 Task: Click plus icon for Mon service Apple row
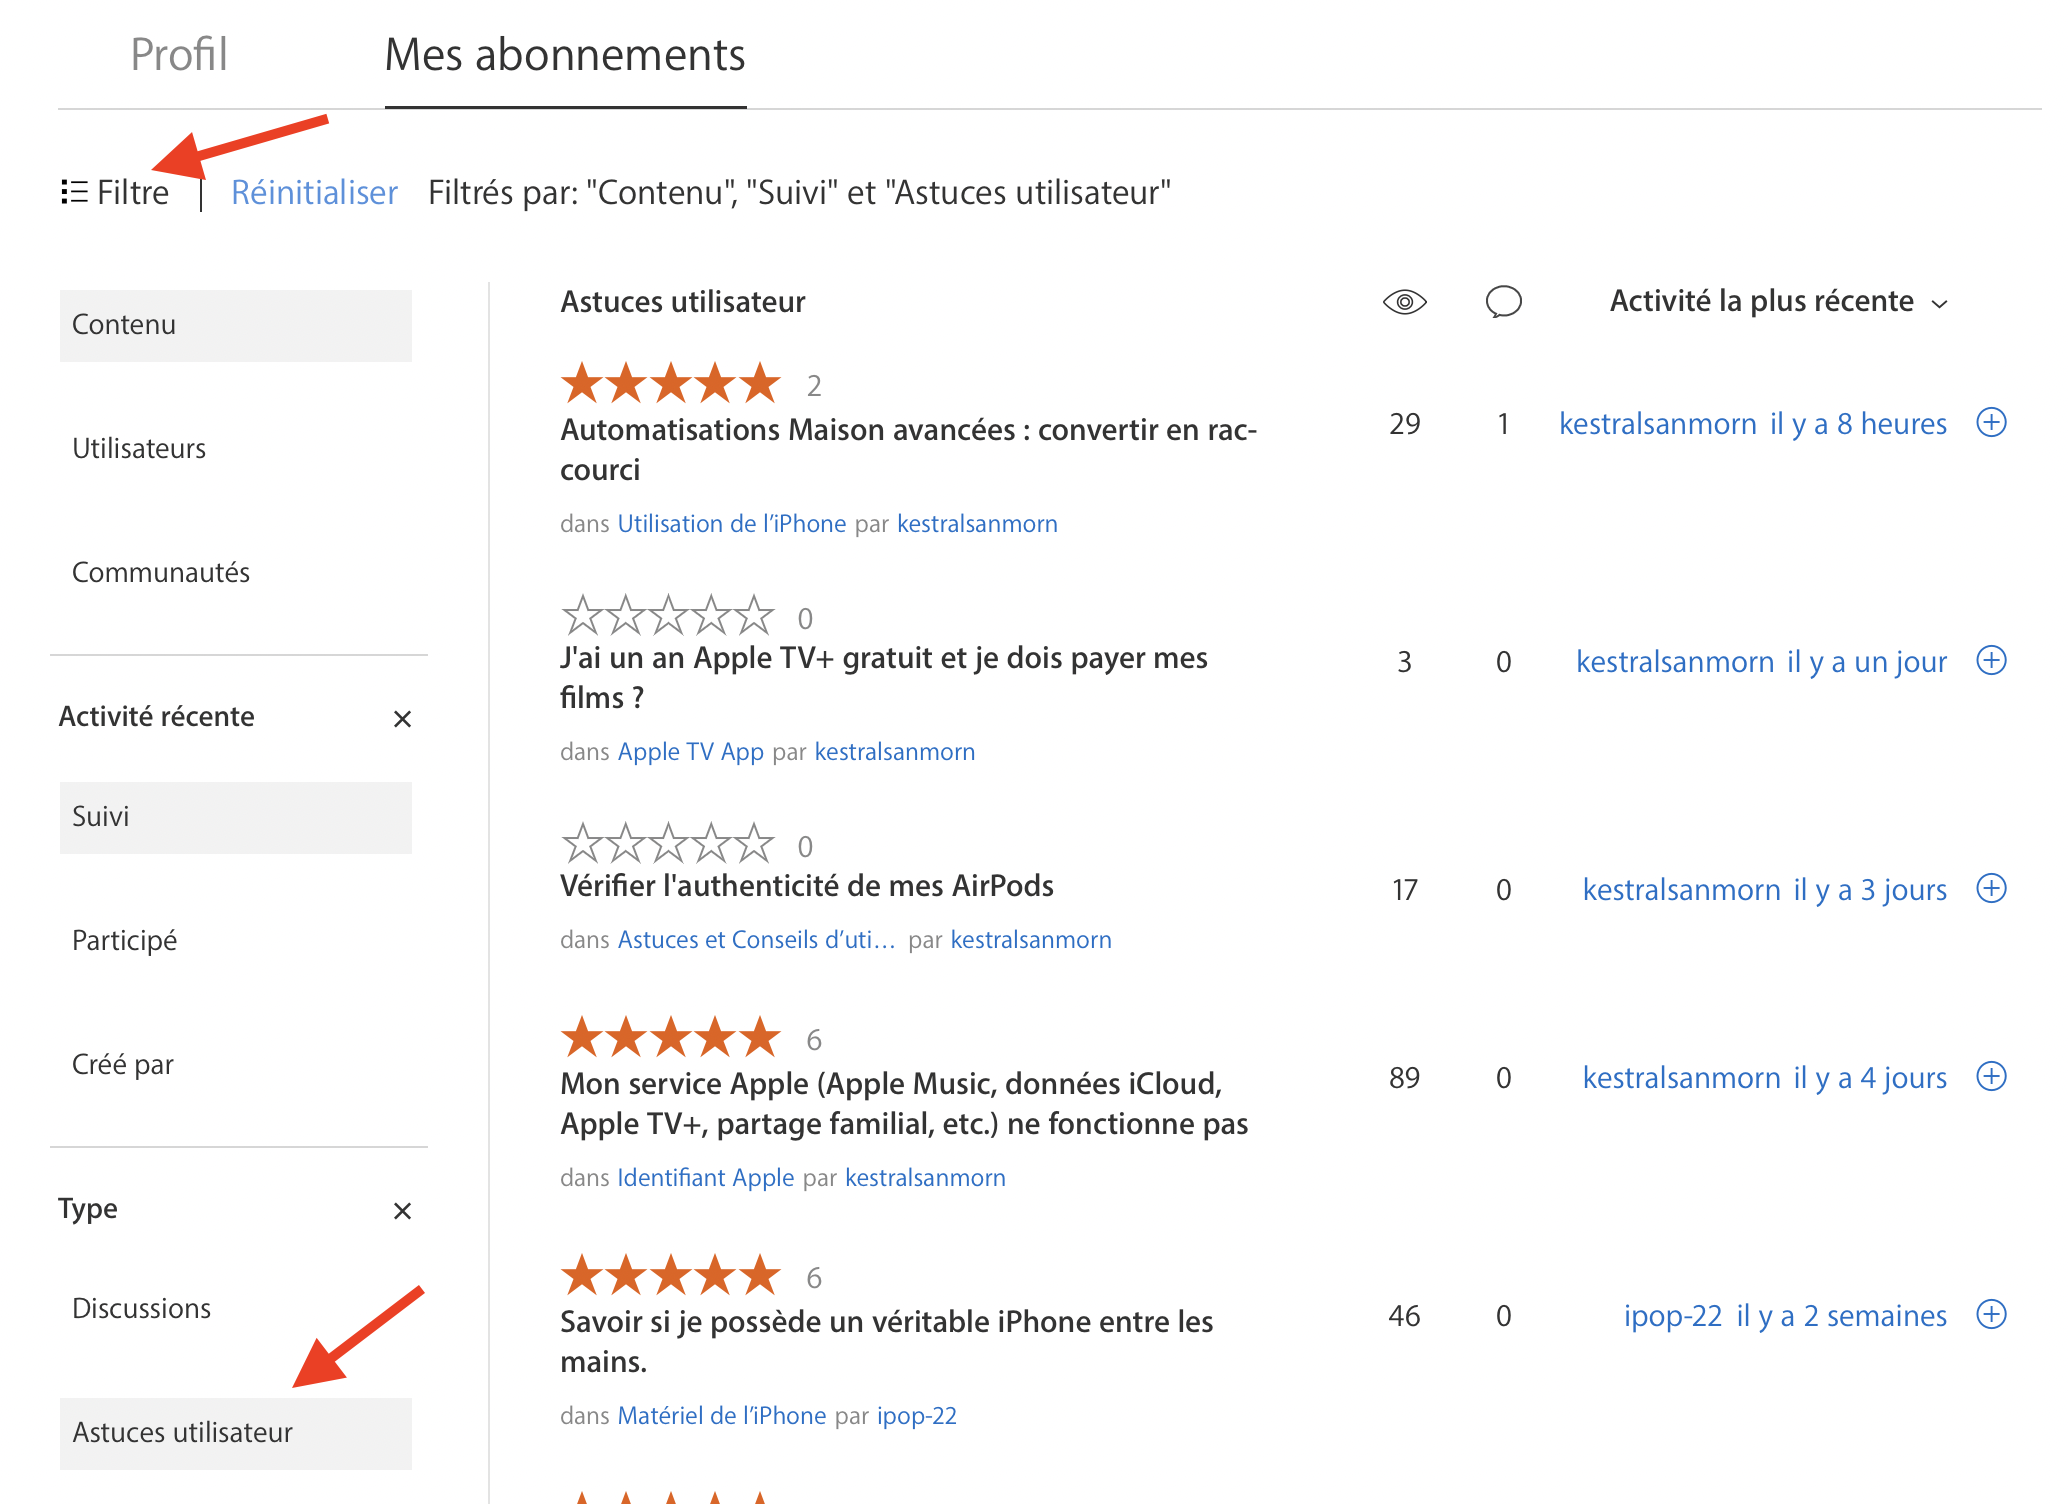[x=1991, y=1077]
